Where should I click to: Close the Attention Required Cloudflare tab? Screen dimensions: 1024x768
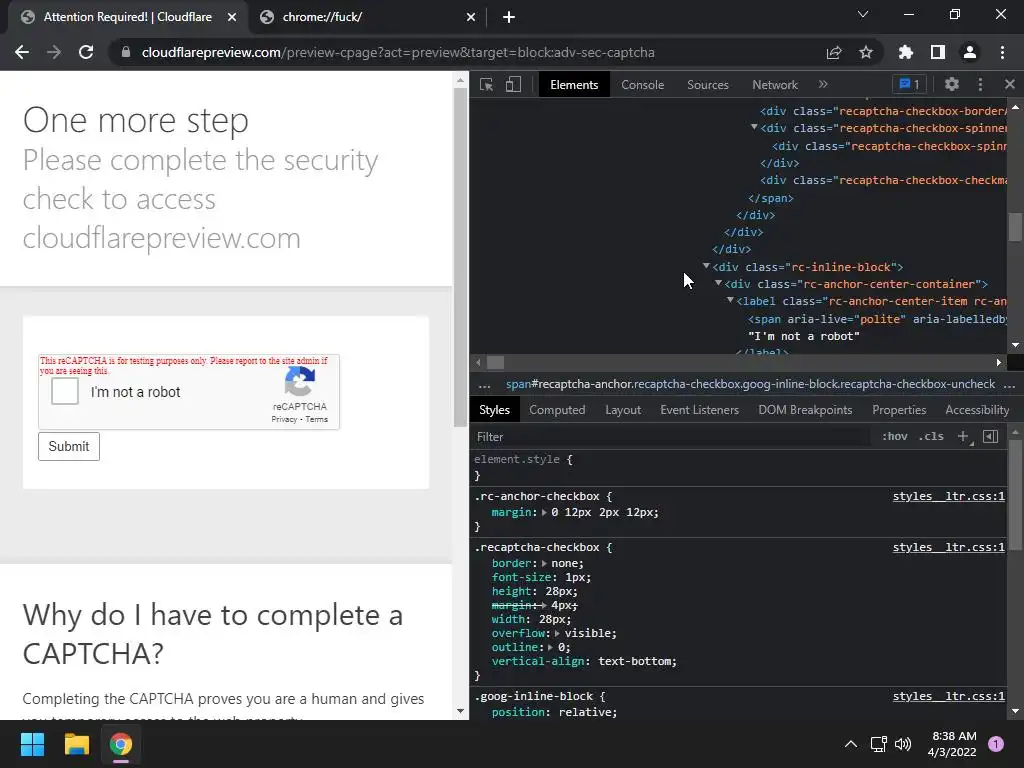click(232, 17)
